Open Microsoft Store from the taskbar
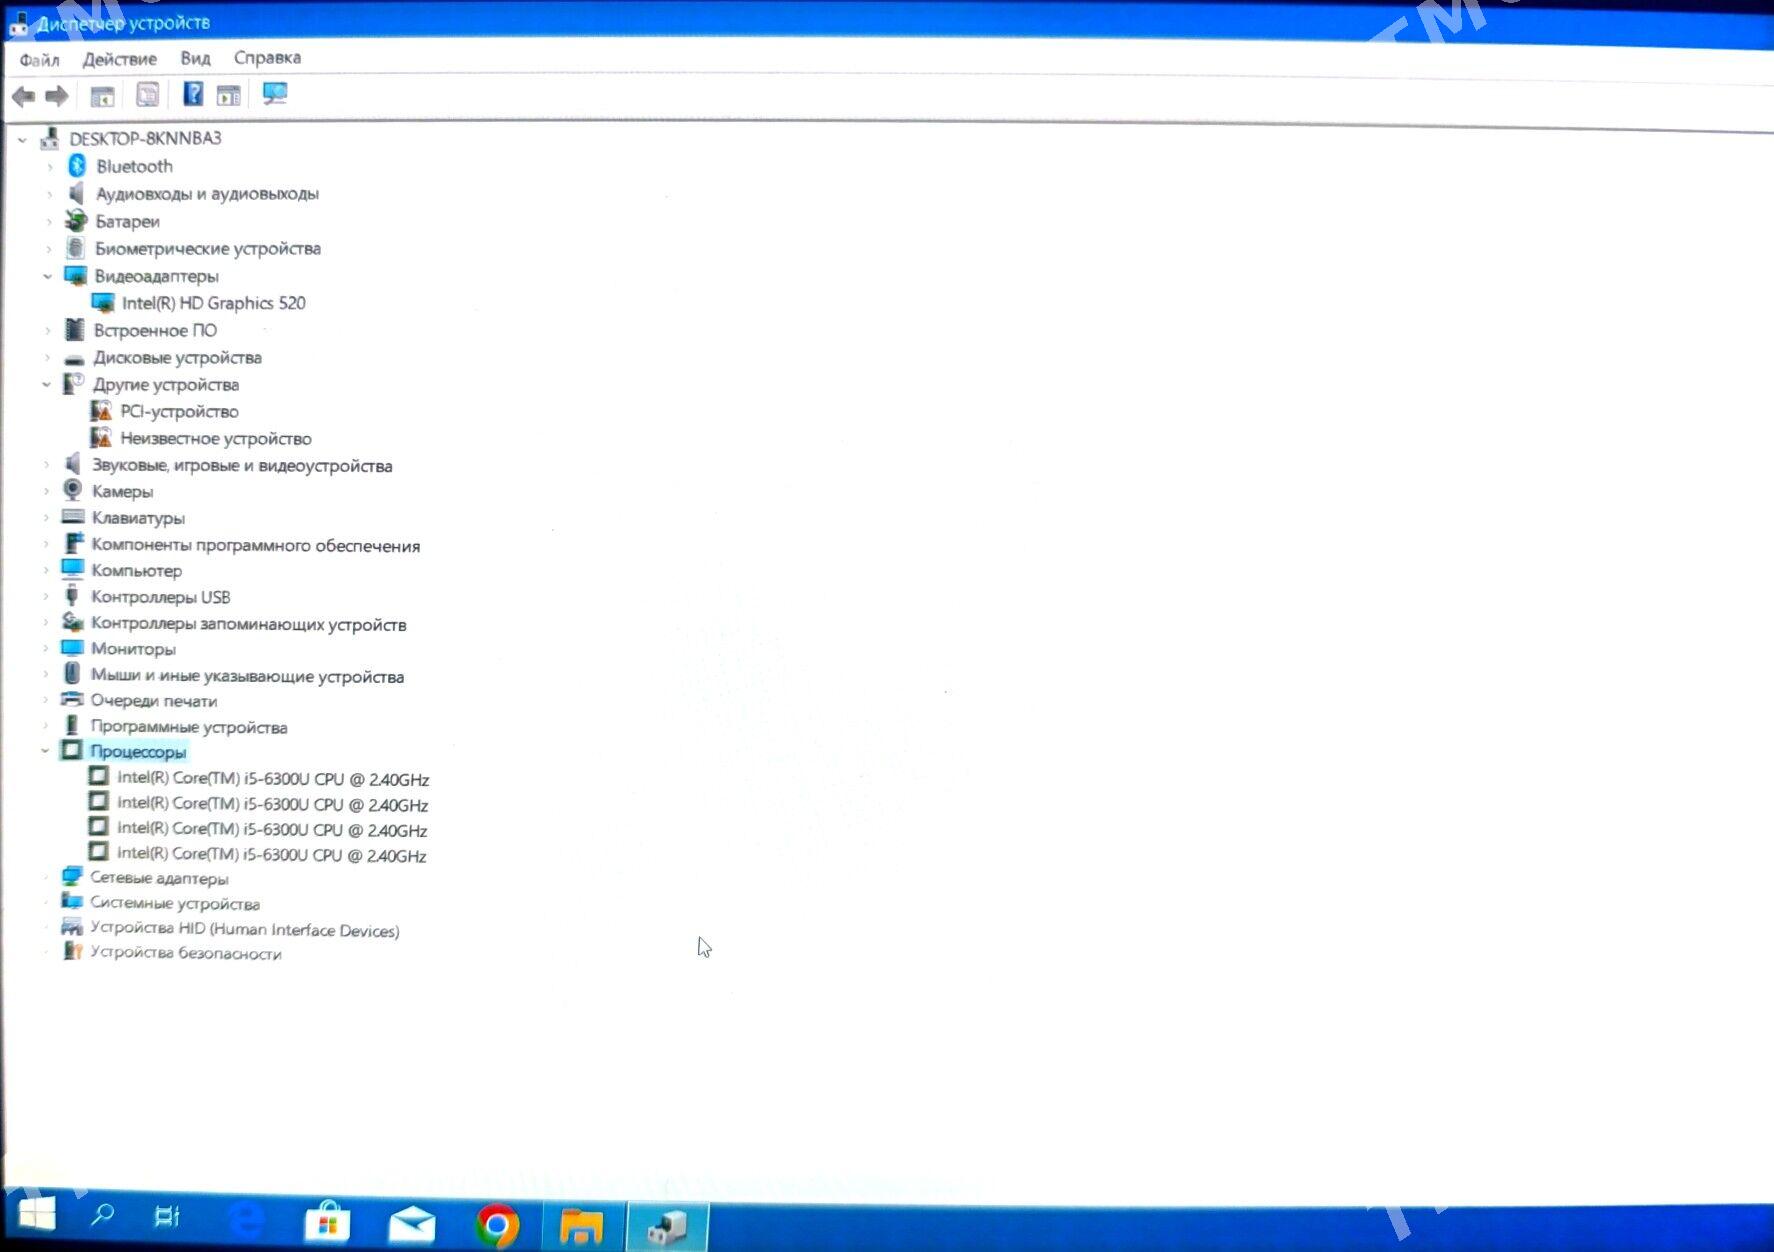This screenshot has width=1774, height=1252. tap(328, 1221)
